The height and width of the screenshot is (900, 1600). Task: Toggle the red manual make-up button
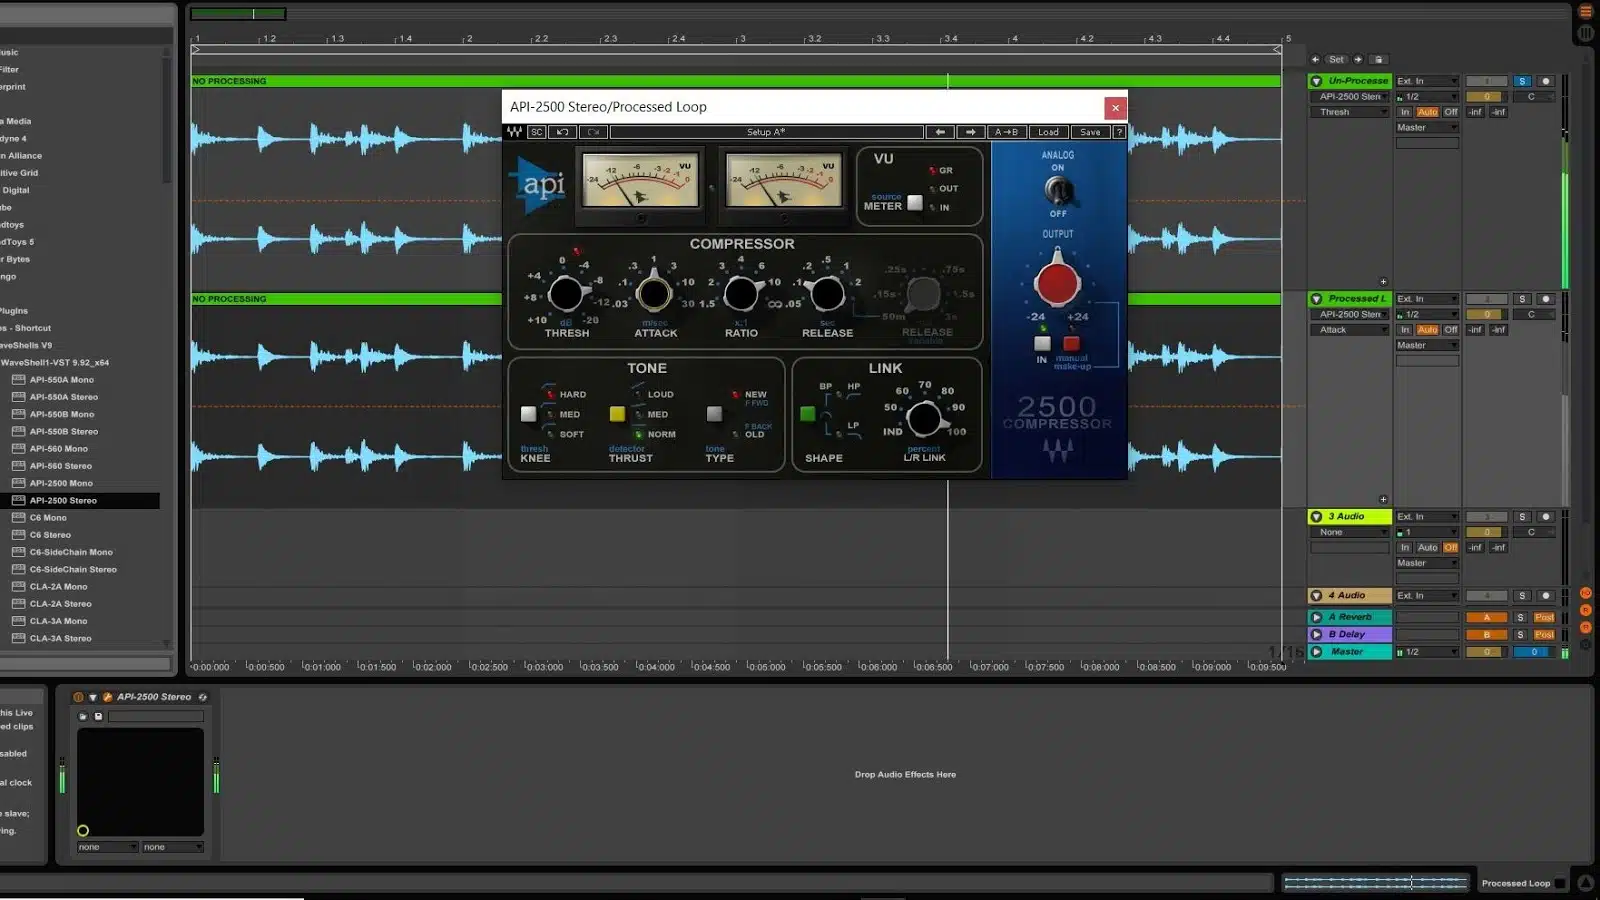click(x=1071, y=343)
